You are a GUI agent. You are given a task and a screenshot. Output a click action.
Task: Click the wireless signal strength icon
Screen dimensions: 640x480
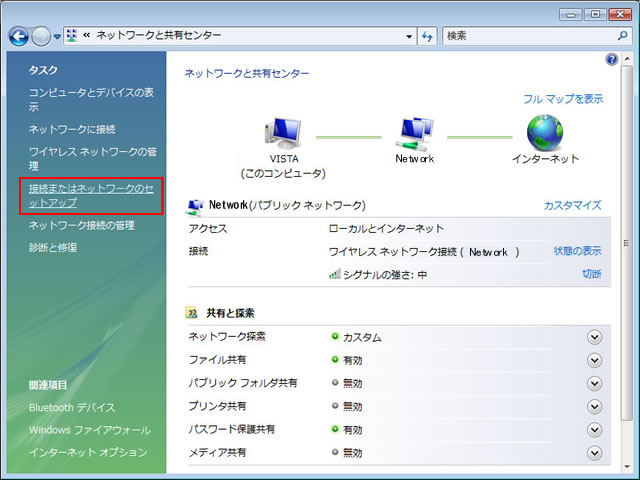coord(334,274)
